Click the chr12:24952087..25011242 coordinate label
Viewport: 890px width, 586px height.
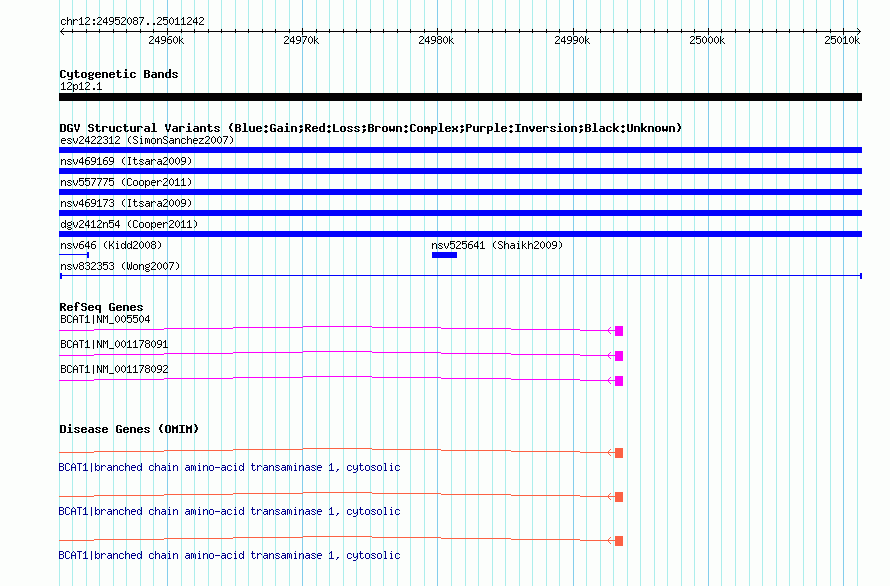(x=132, y=21)
